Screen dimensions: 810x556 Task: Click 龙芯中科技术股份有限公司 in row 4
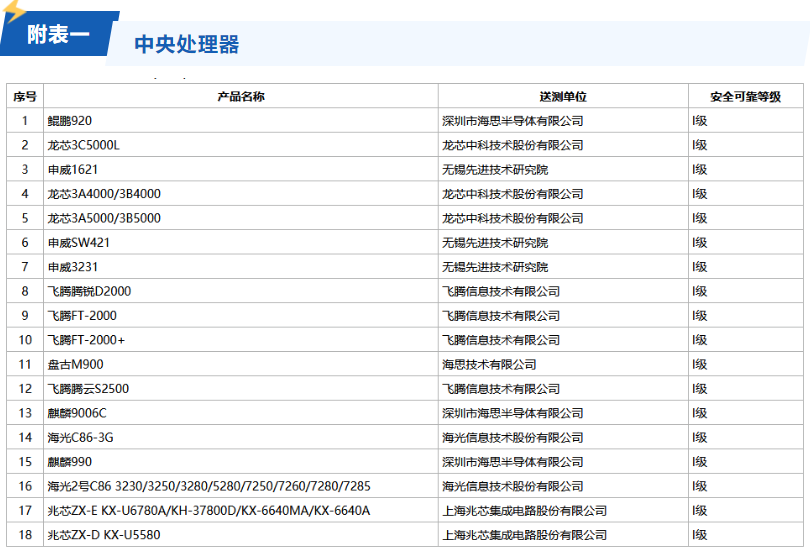click(x=512, y=194)
